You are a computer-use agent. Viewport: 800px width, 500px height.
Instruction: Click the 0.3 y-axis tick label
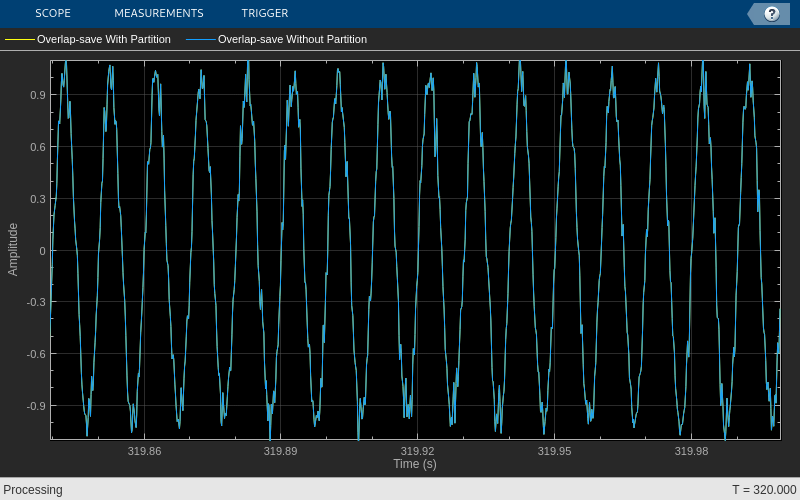pos(38,199)
